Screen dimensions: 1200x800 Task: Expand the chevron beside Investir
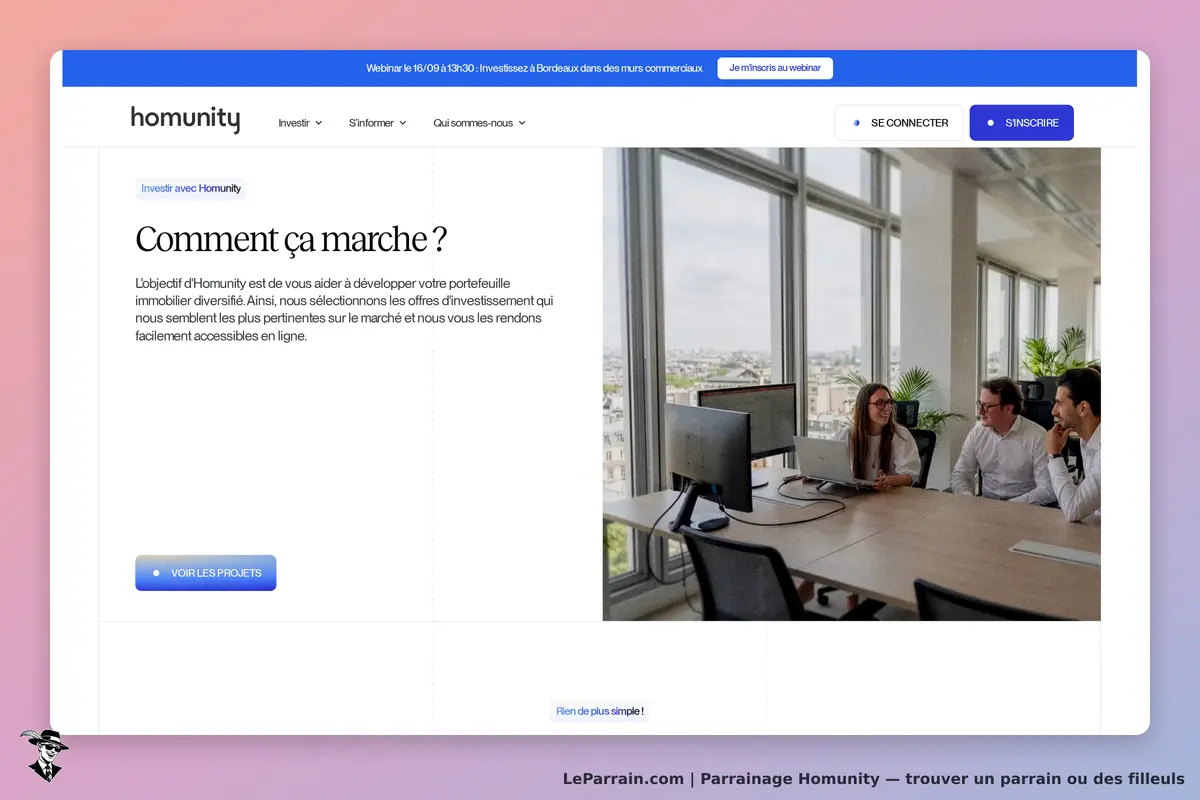(319, 123)
